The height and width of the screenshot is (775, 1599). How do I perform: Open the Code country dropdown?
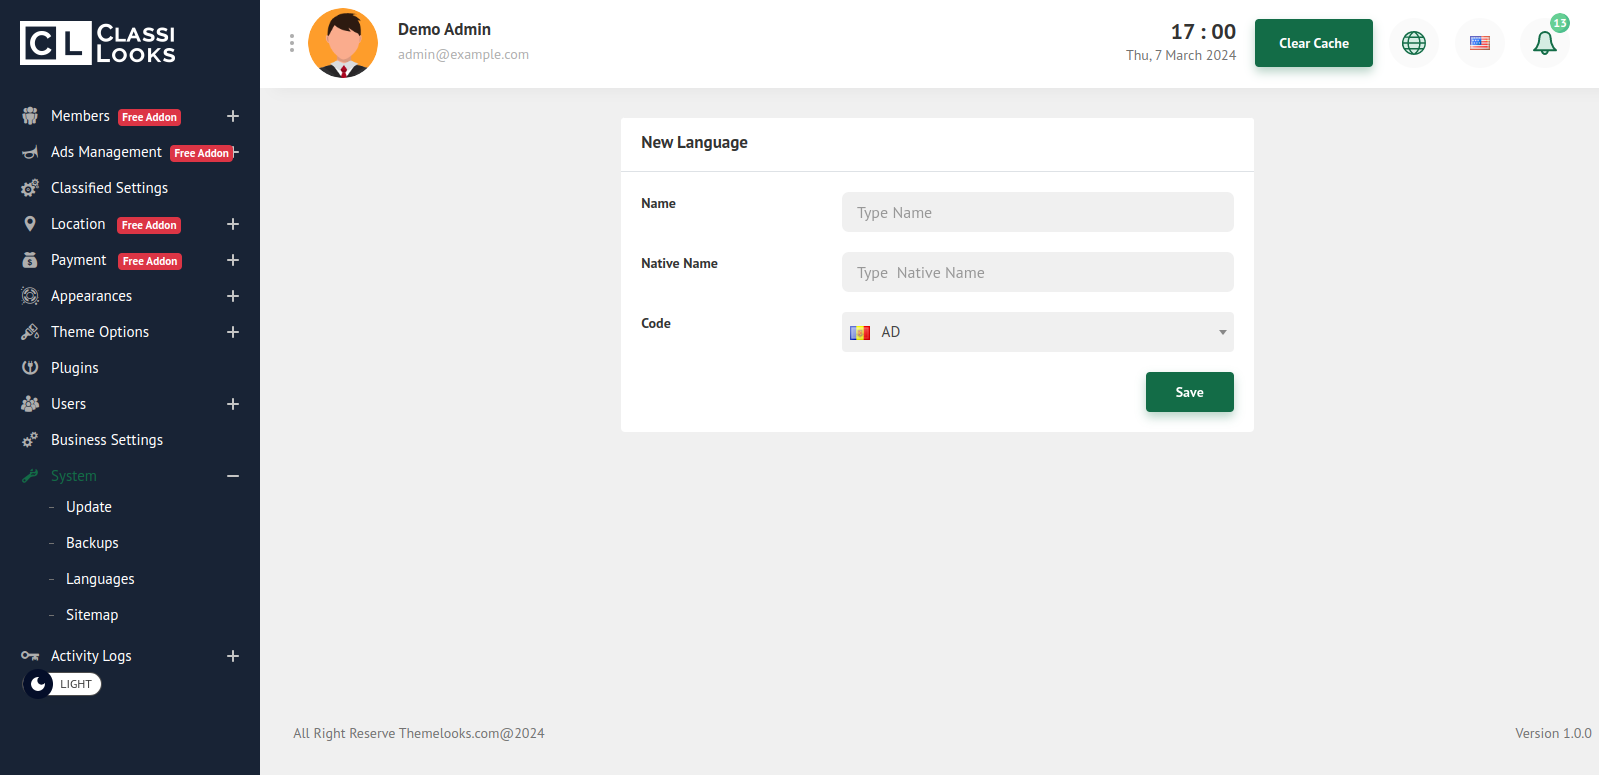coord(1037,332)
